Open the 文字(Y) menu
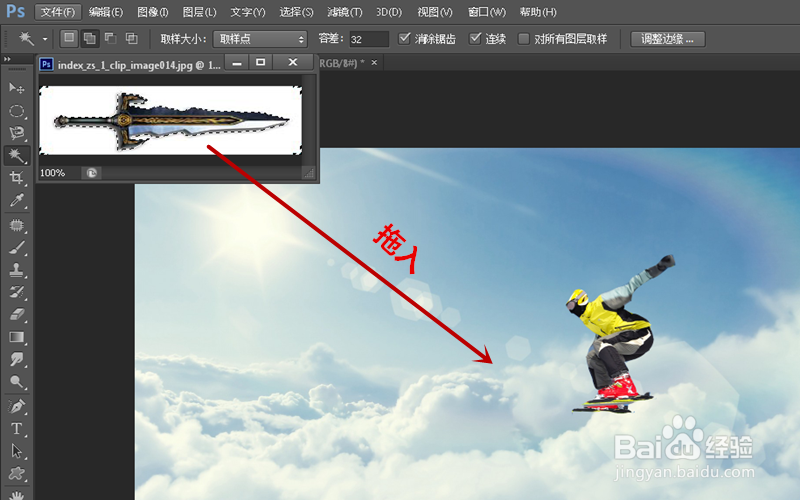Screen dimensions: 800x500 click(x=247, y=12)
